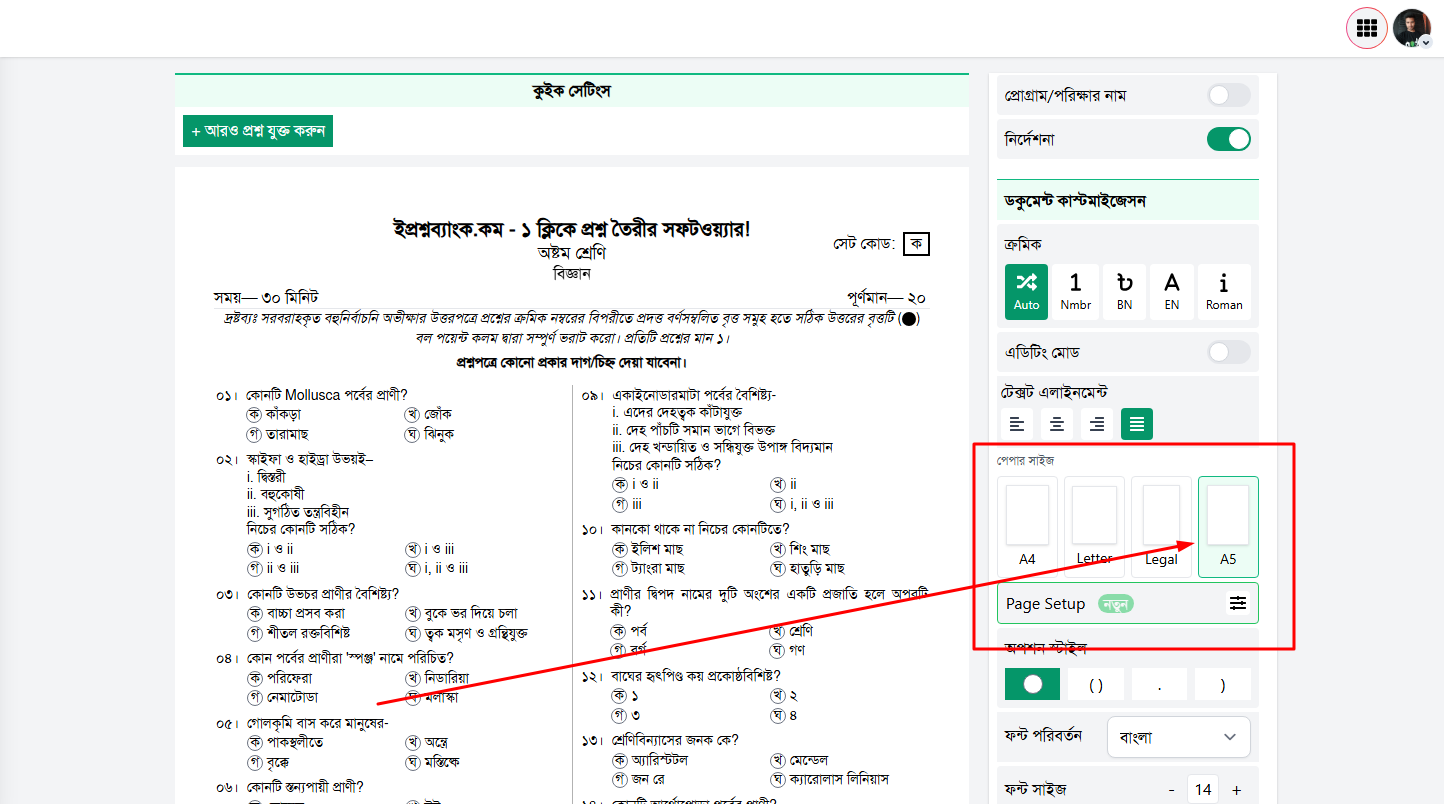Viewport: 1444px width, 804px height.
Task: Align text to the left
Action: [x=1017, y=424]
